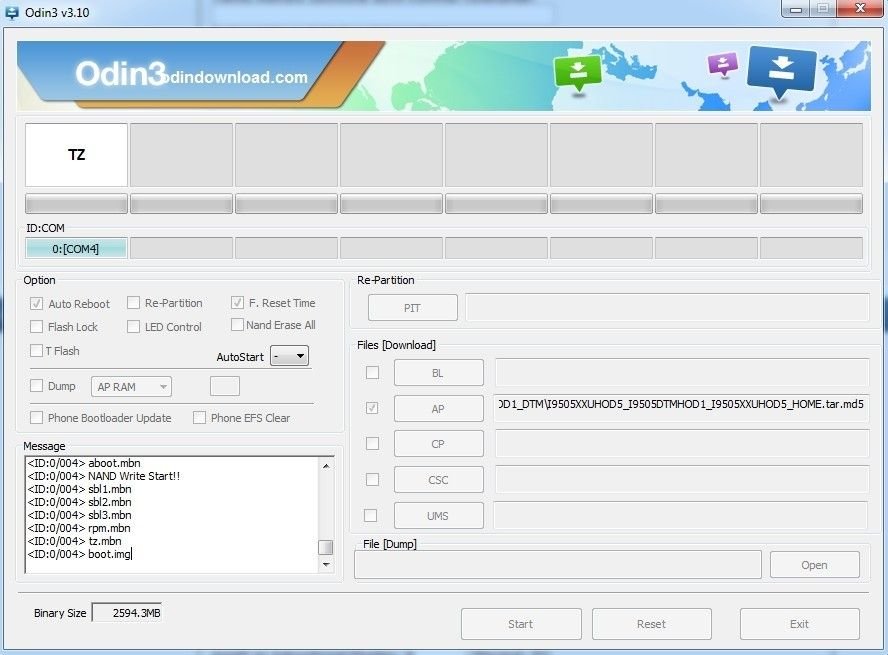Viewport: 888px width, 655px height.
Task: Check Phone EFS Clear option
Action: [x=199, y=418]
